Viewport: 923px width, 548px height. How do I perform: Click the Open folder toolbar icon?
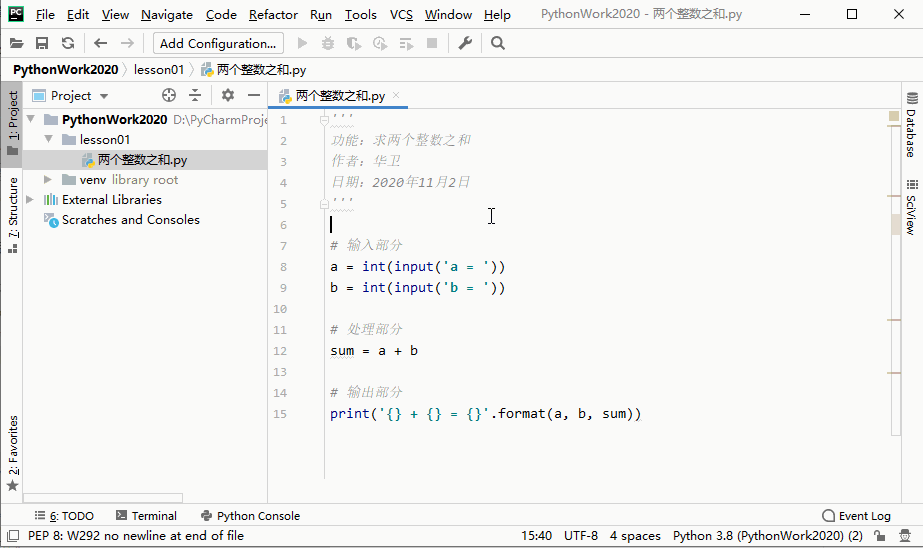[x=16, y=43]
